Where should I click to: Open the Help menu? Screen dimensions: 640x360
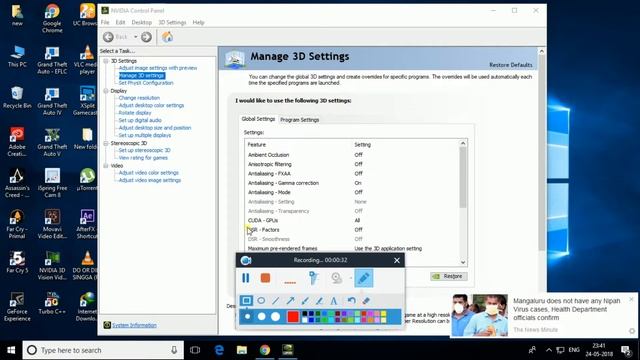pyautogui.click(x=198, y=22)
